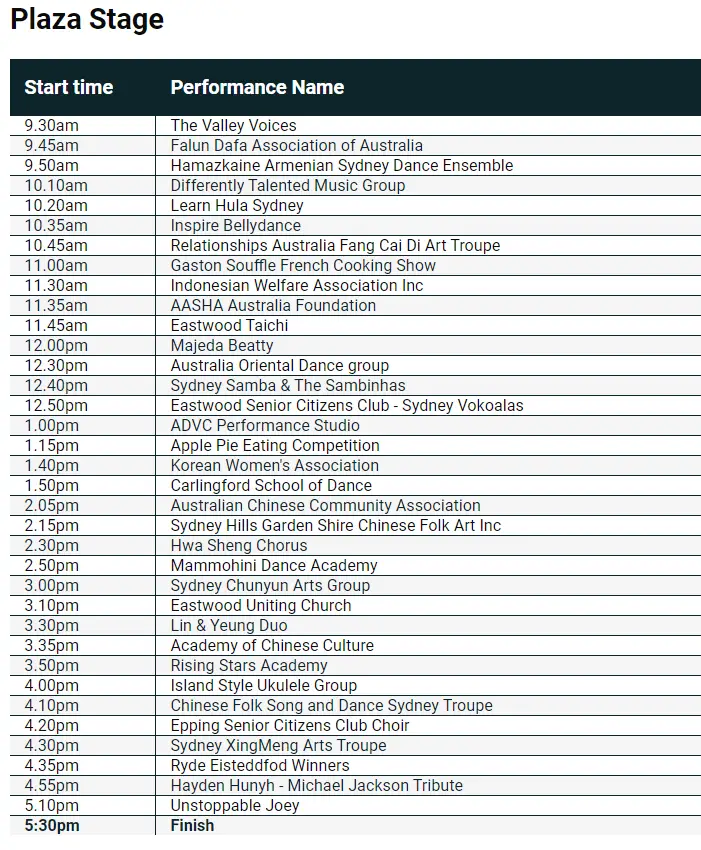Click the 'Plaza Stage' heading
The width and height of the screenshot is (701, 850).
coord(87,20)
